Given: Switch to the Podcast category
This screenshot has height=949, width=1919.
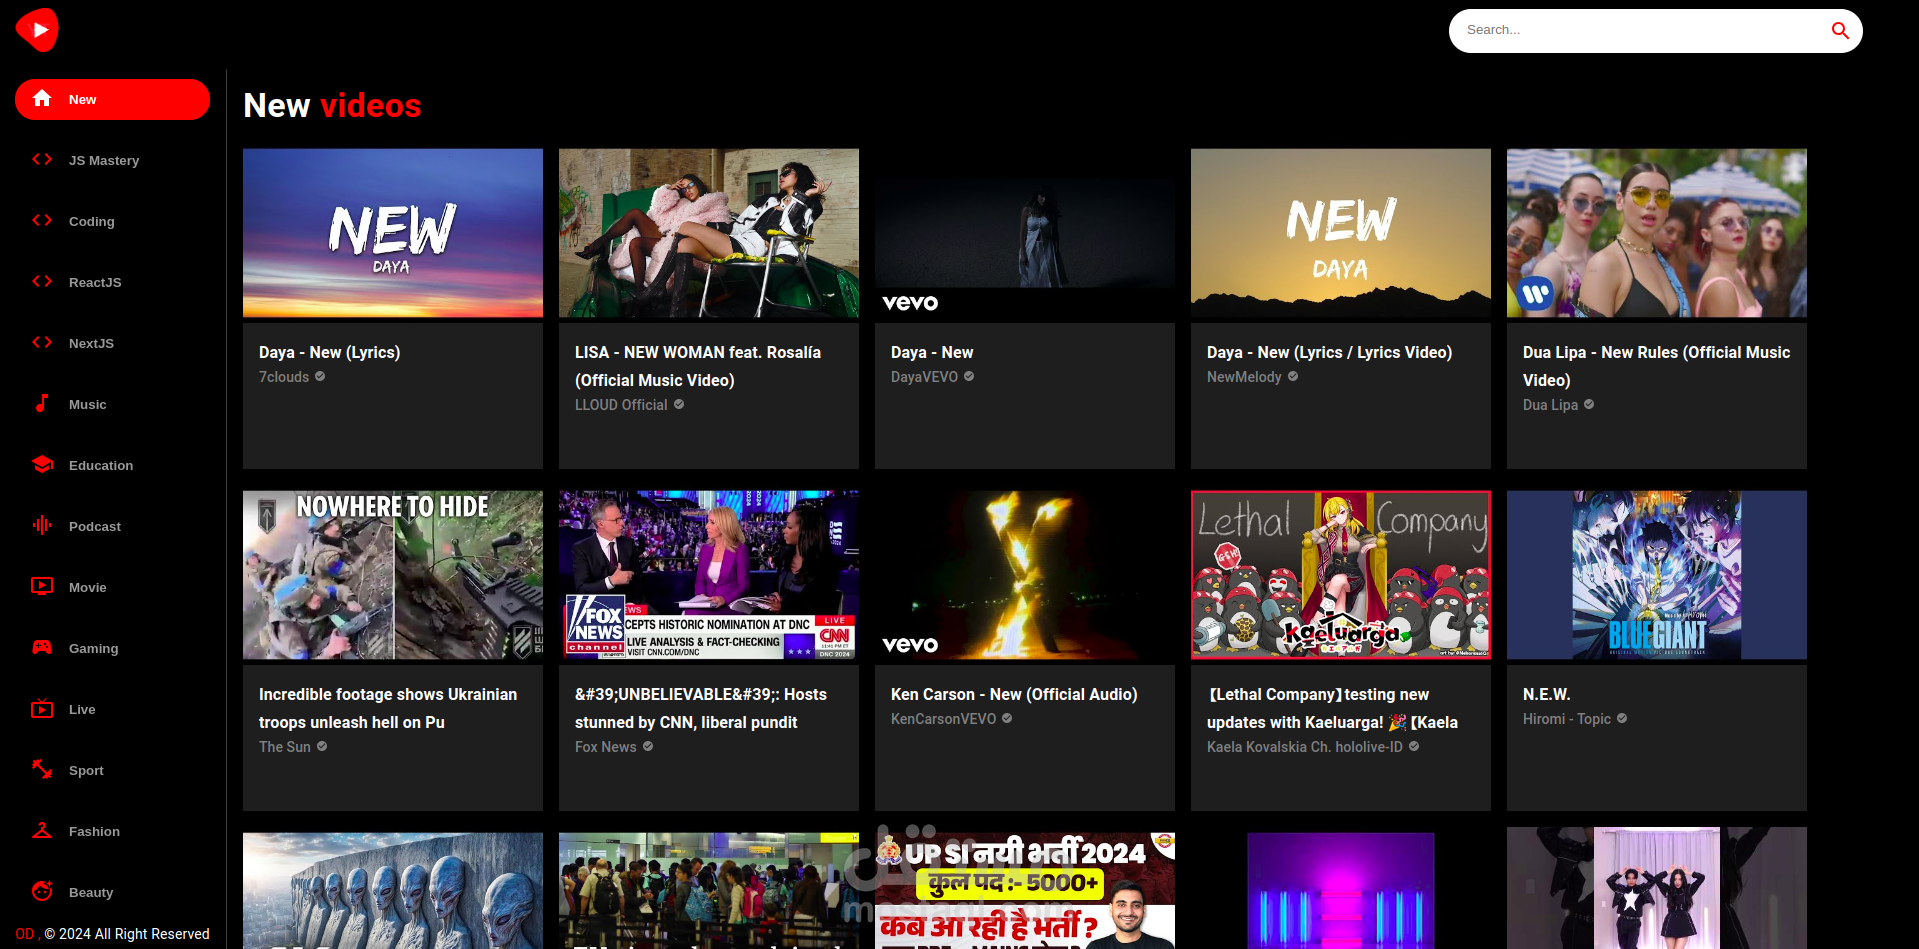Looking at the screenshot, I should click(112, 526).
